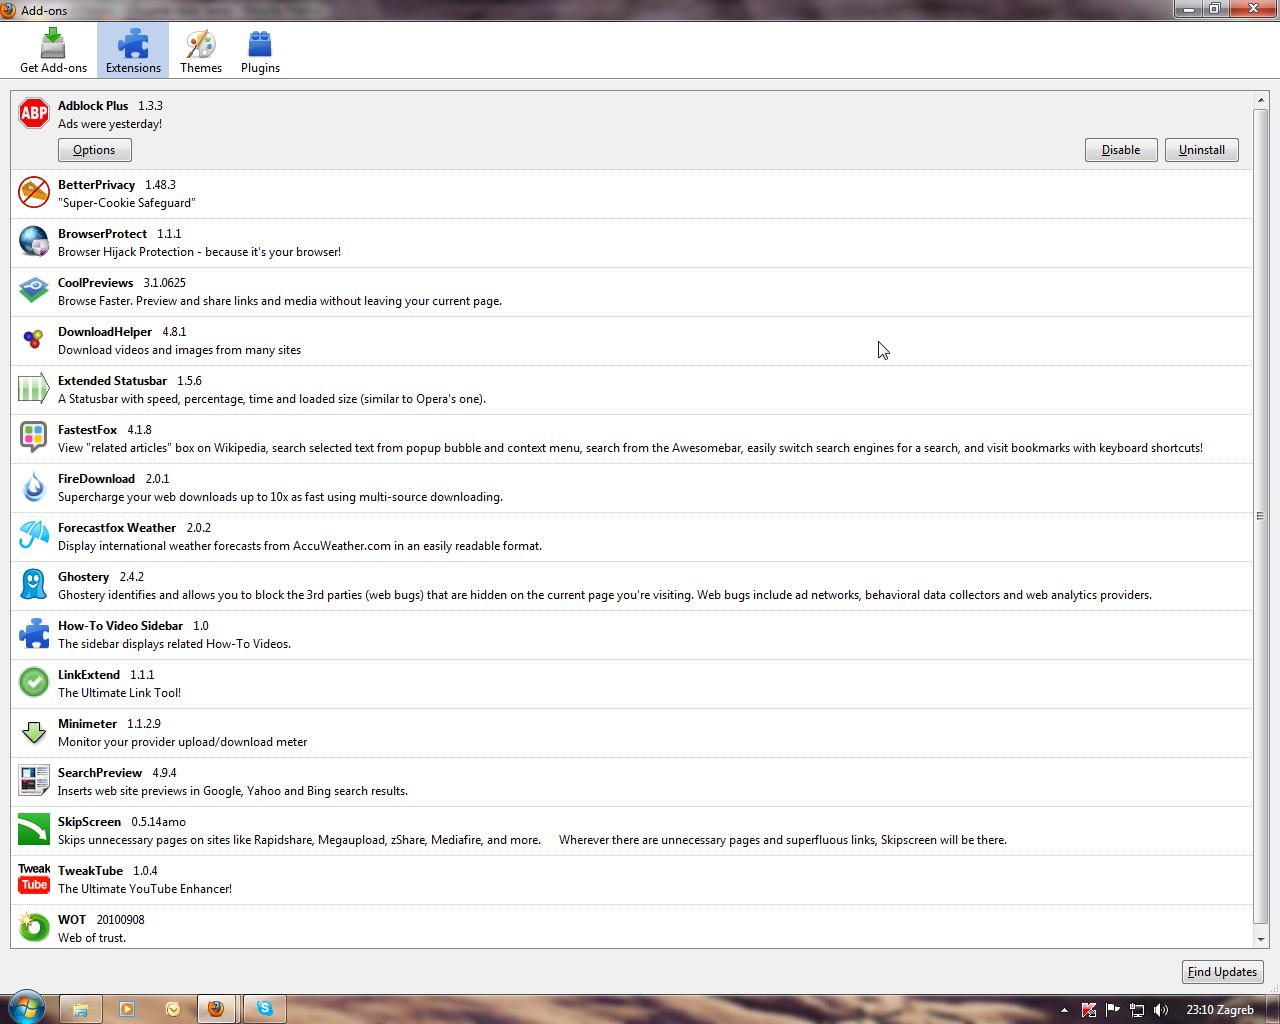
Task: Click the 'Web of trust.' description text
Action: [92, 938]
